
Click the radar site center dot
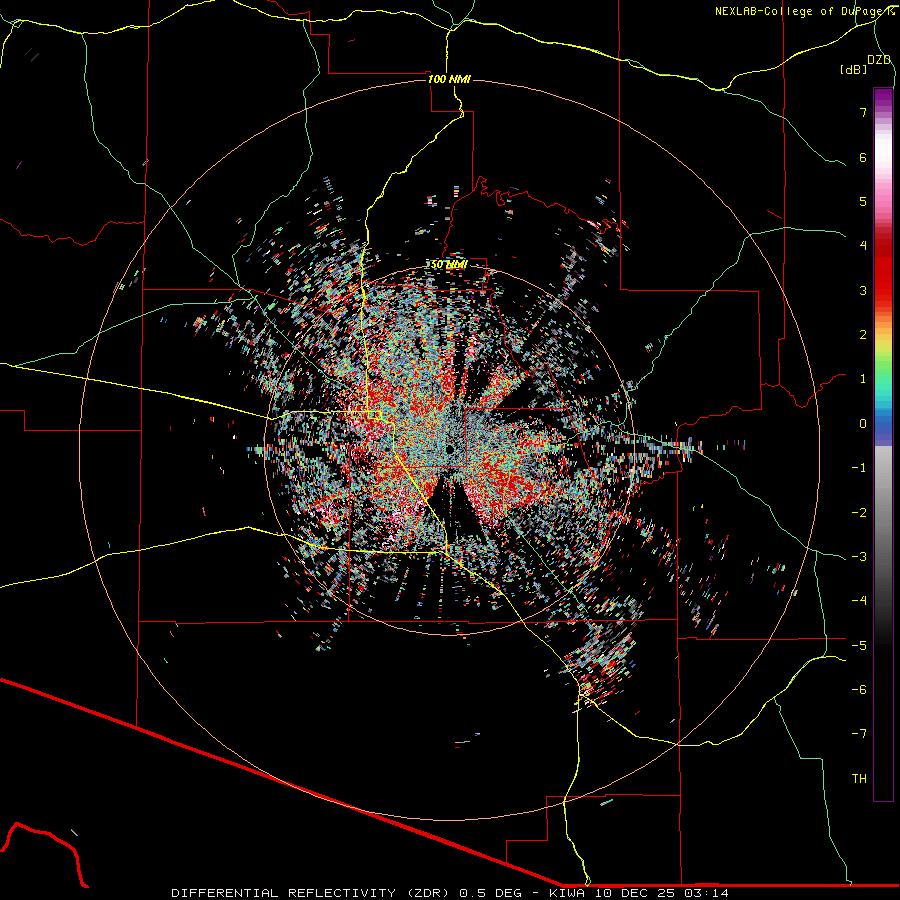450,449
